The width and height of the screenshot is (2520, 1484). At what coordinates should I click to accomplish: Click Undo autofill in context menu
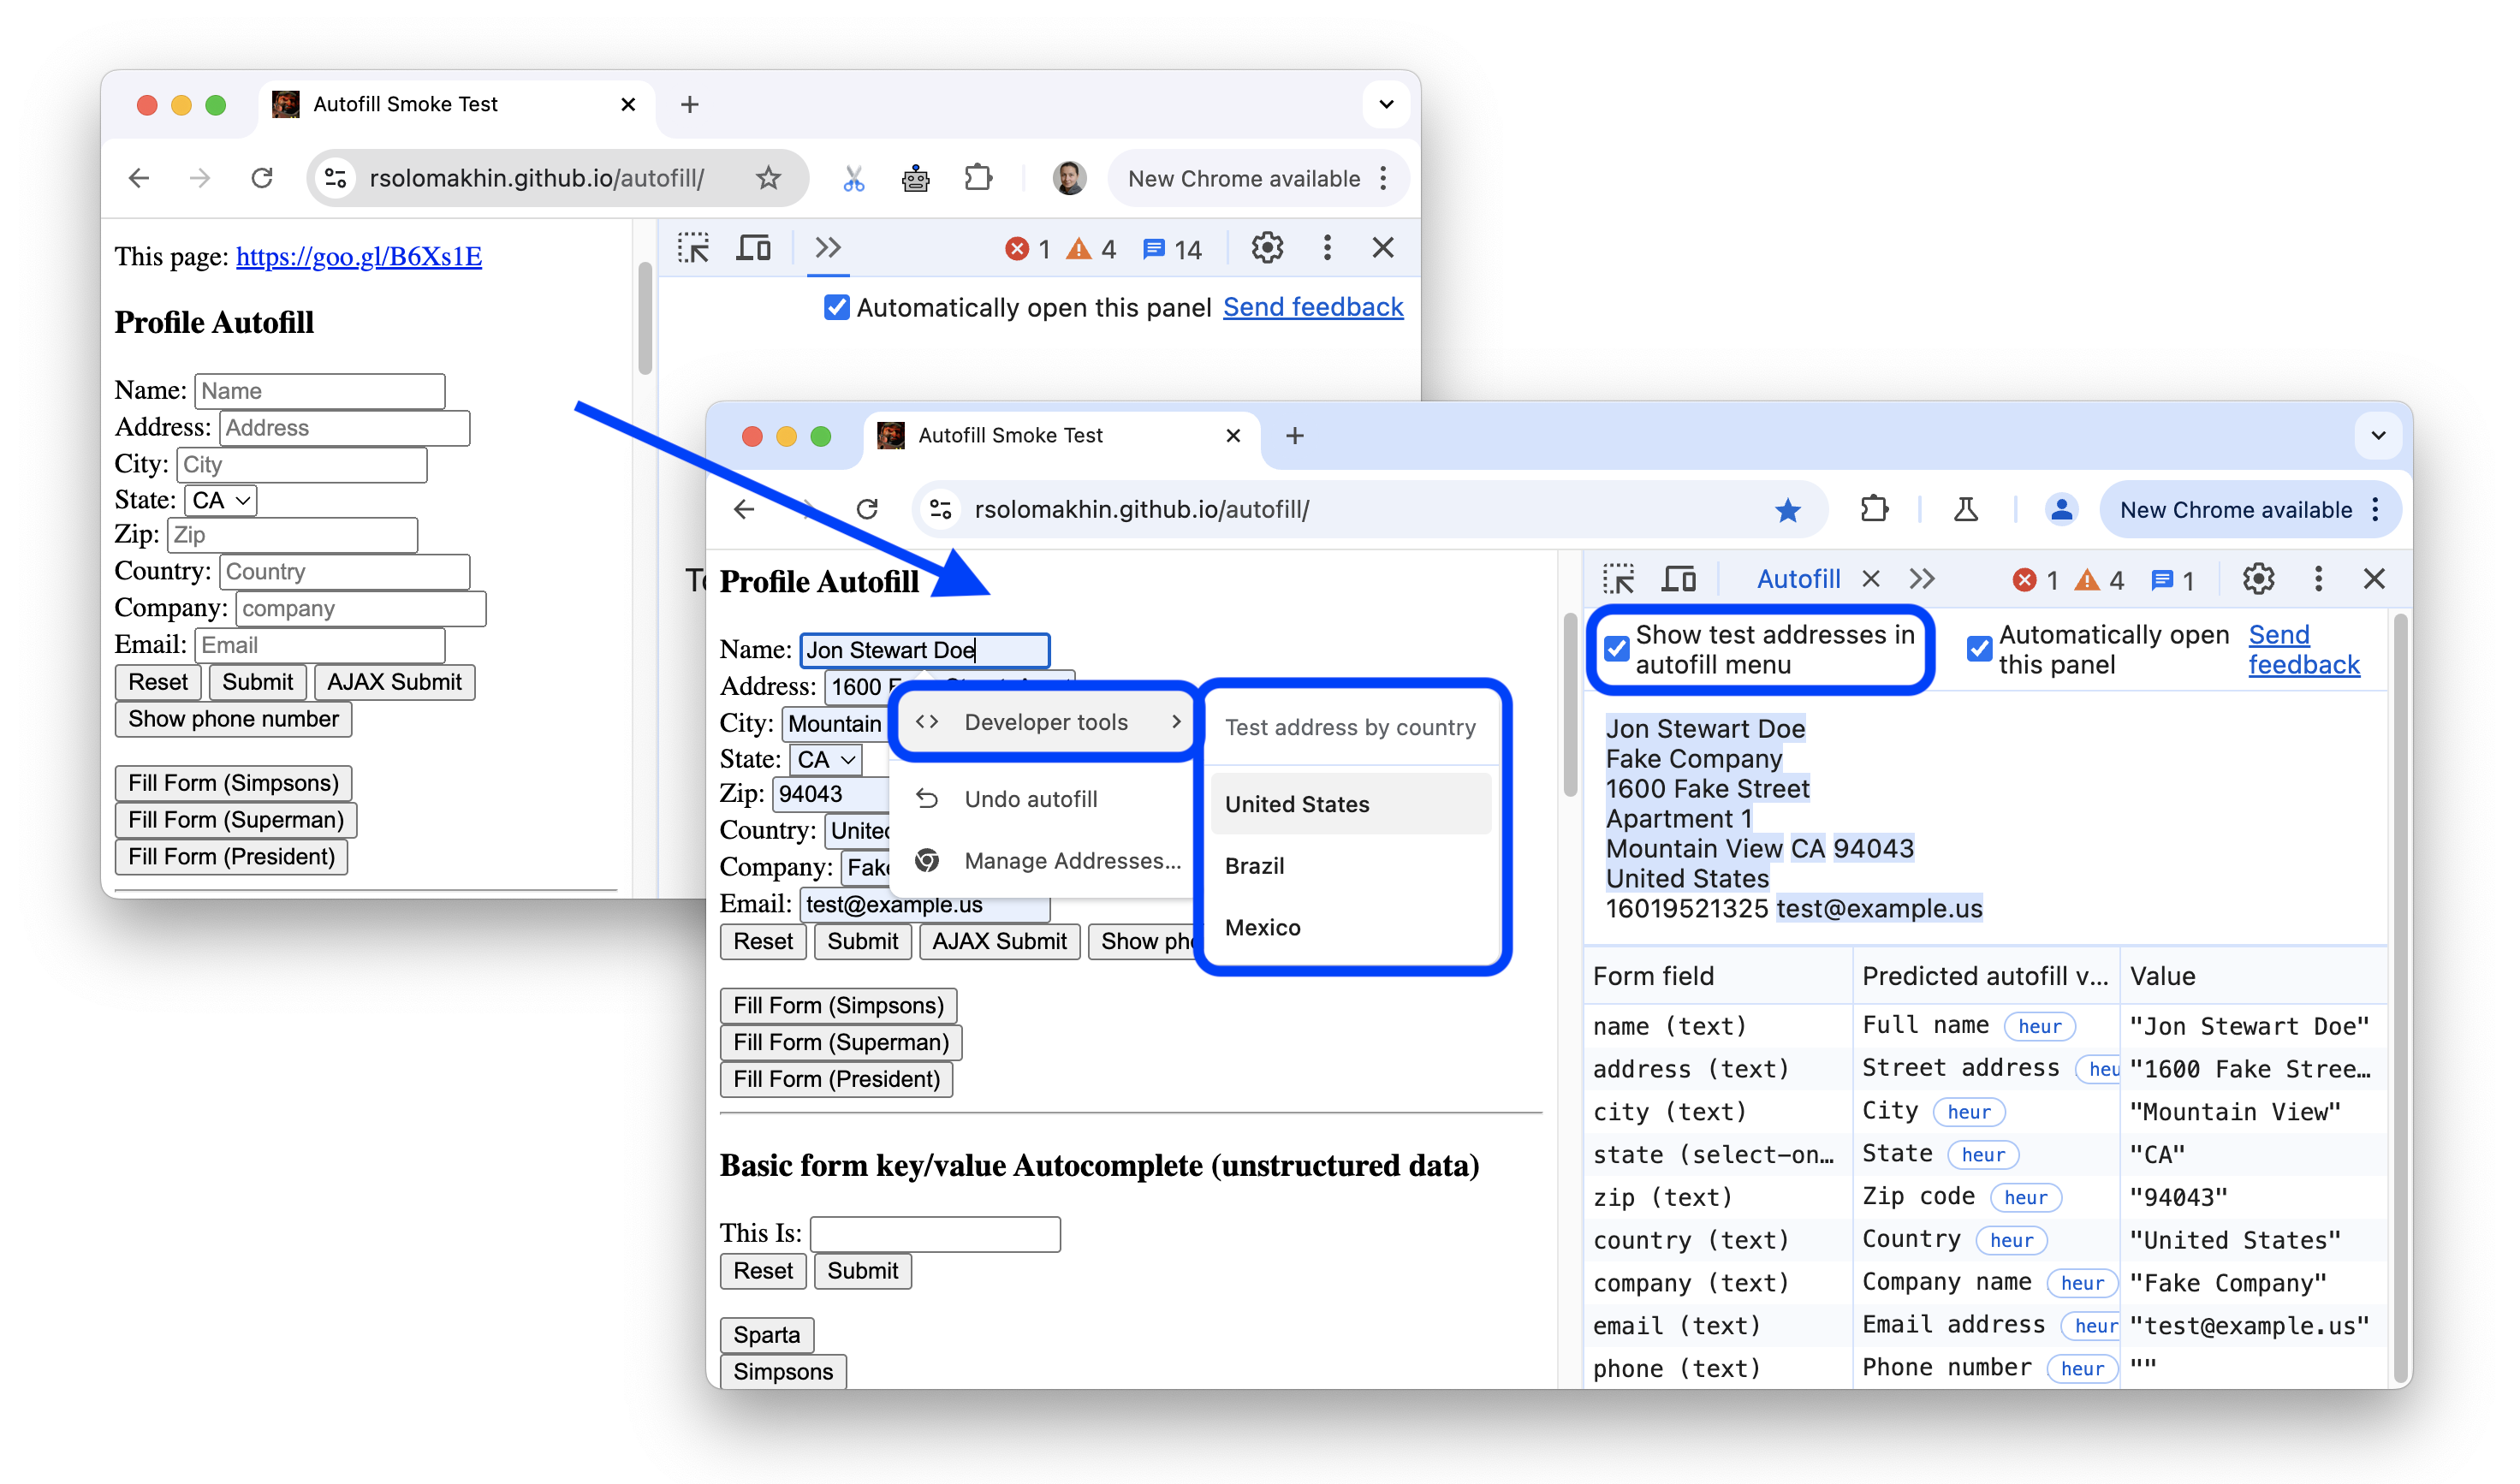point(1028,798)
